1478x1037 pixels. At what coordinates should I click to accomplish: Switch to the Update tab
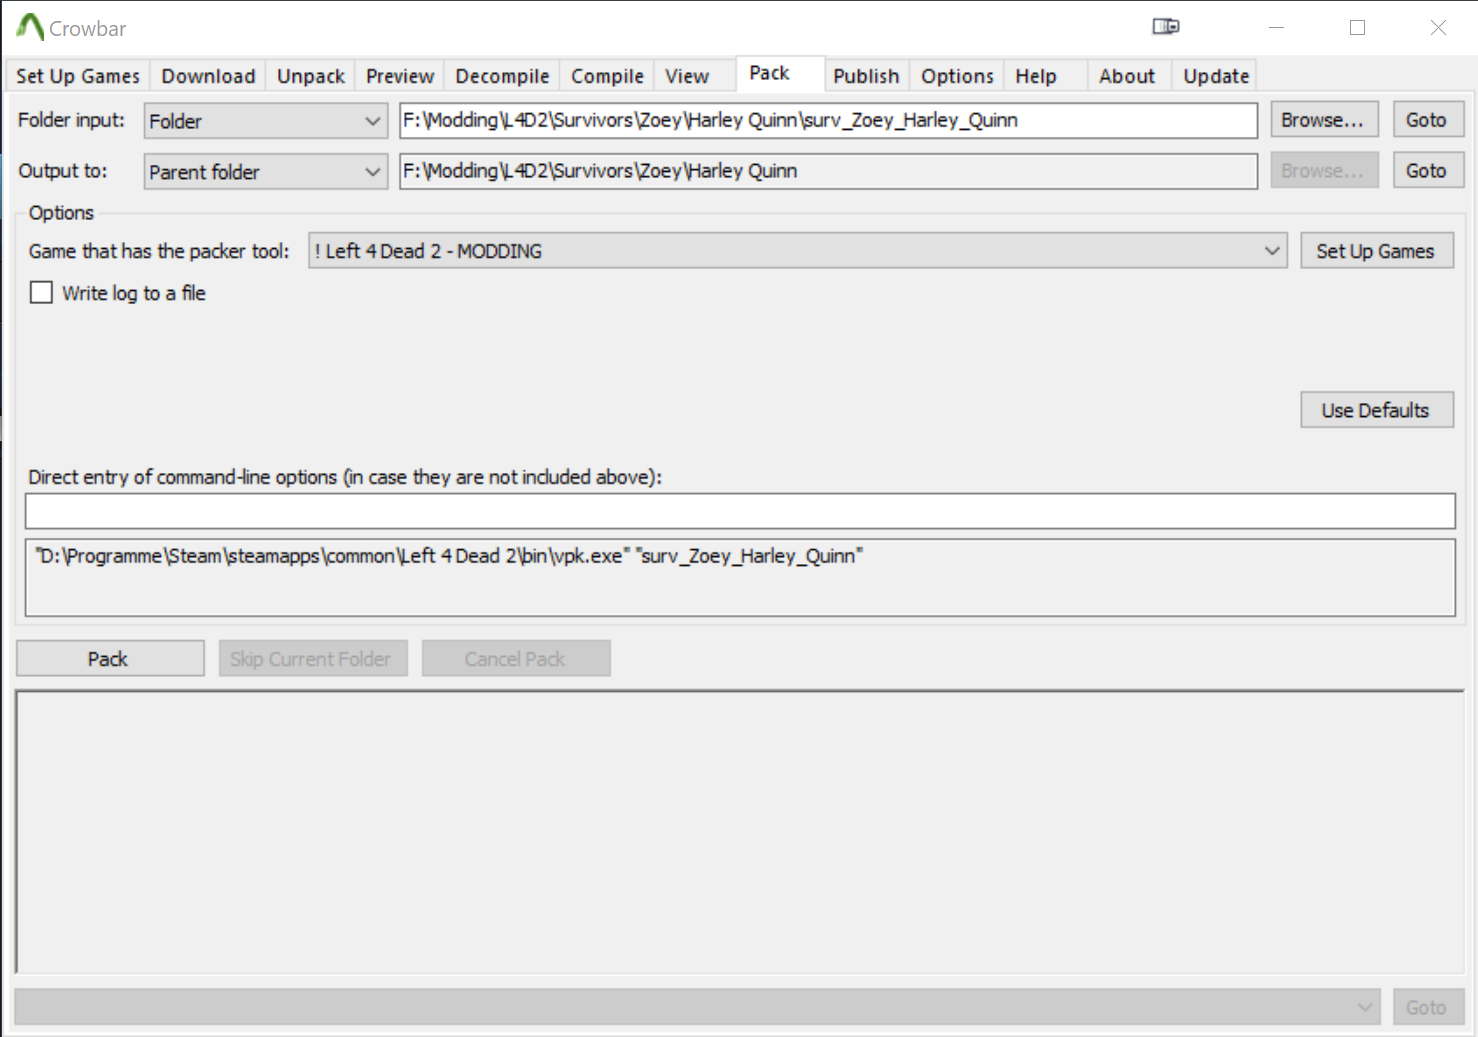[x=1216, y=76]
